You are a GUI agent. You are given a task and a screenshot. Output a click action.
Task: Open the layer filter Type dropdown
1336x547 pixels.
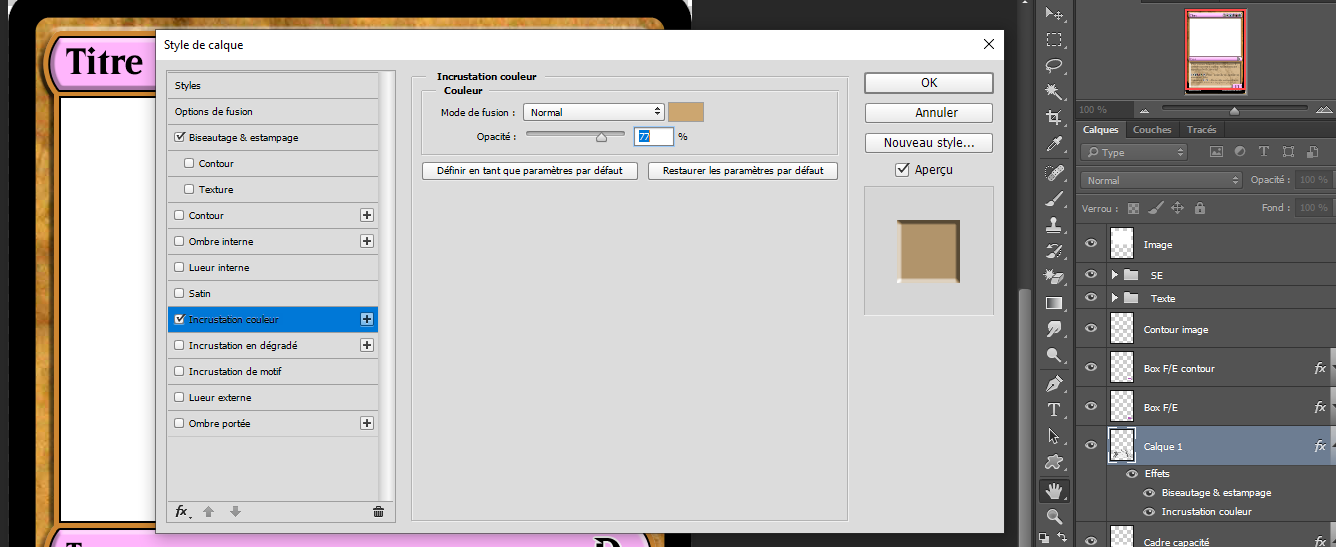(x=1134, y=152)
